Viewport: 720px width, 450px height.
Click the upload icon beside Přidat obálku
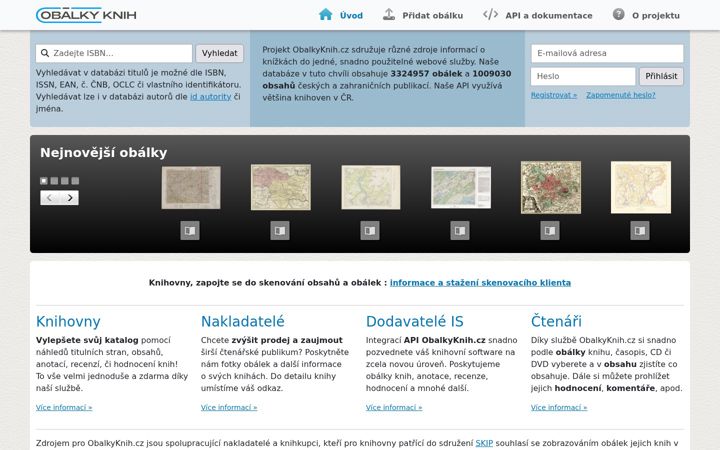coord(389,14)
